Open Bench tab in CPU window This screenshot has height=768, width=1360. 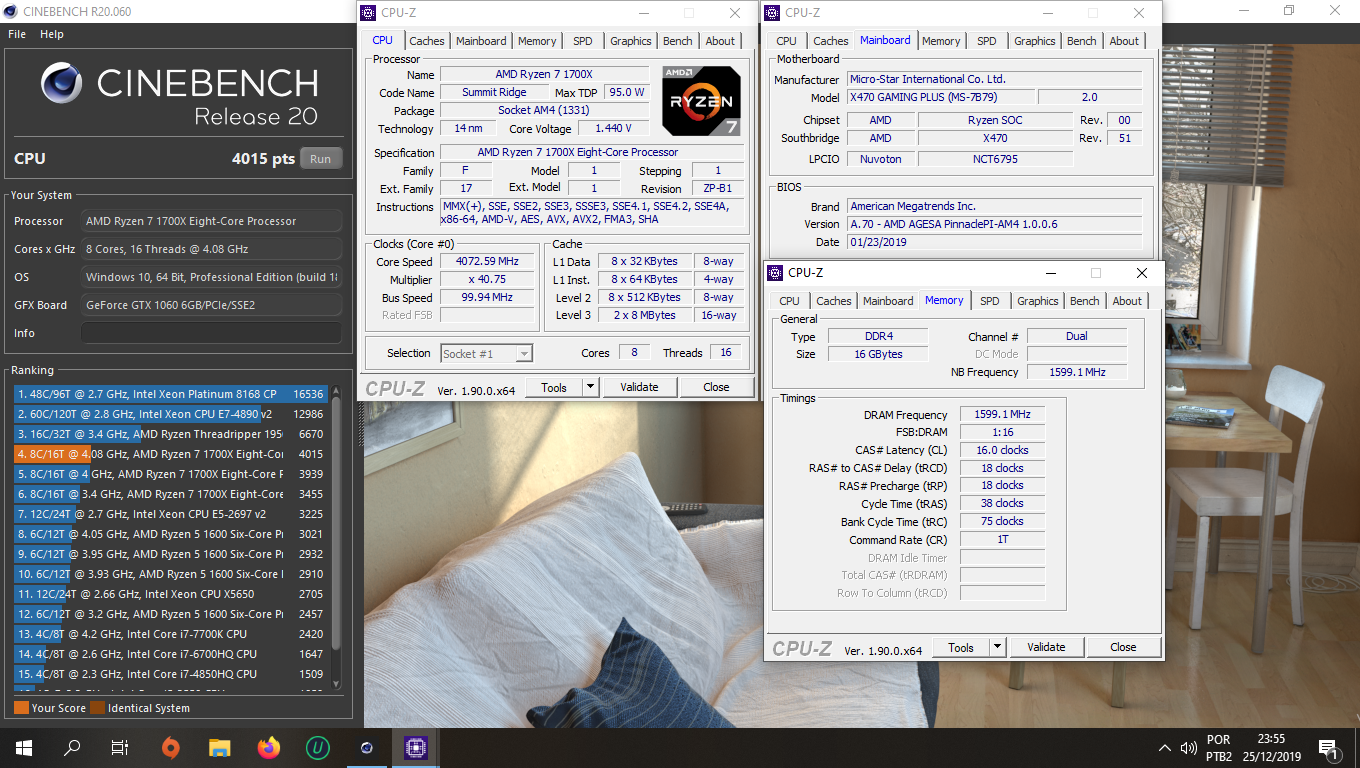[x=678, y=41]
